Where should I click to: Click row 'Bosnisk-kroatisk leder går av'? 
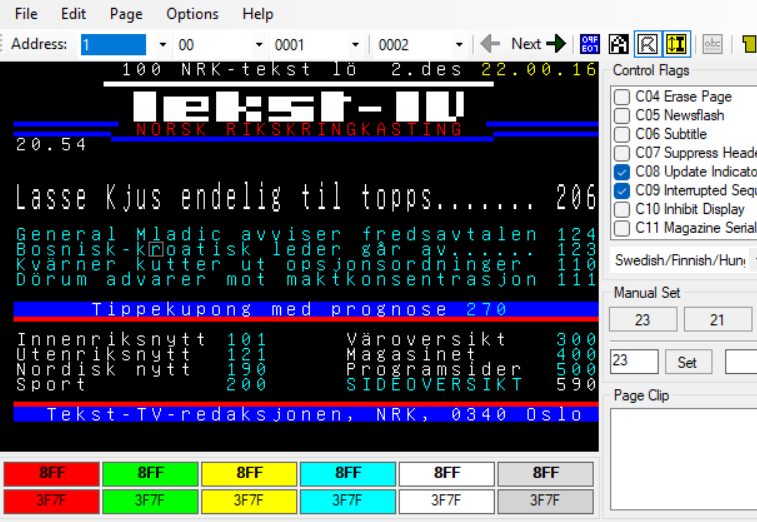[306, 250]
